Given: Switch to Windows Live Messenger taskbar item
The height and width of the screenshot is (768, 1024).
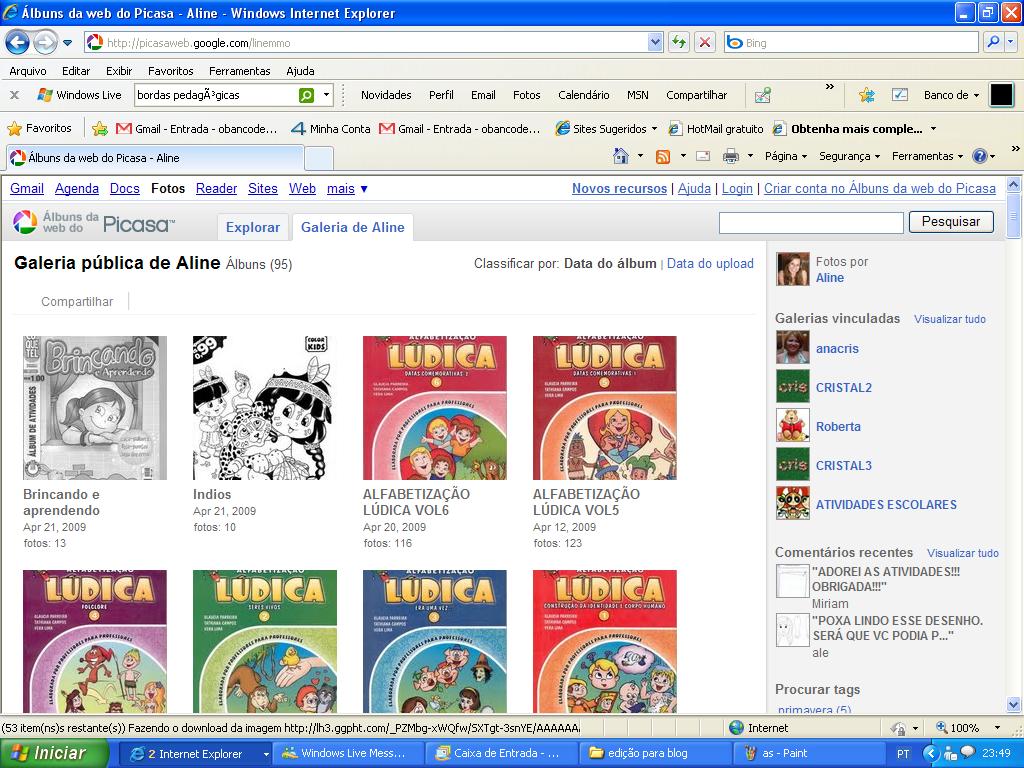Looking at the screenshot, I should 347,754.
